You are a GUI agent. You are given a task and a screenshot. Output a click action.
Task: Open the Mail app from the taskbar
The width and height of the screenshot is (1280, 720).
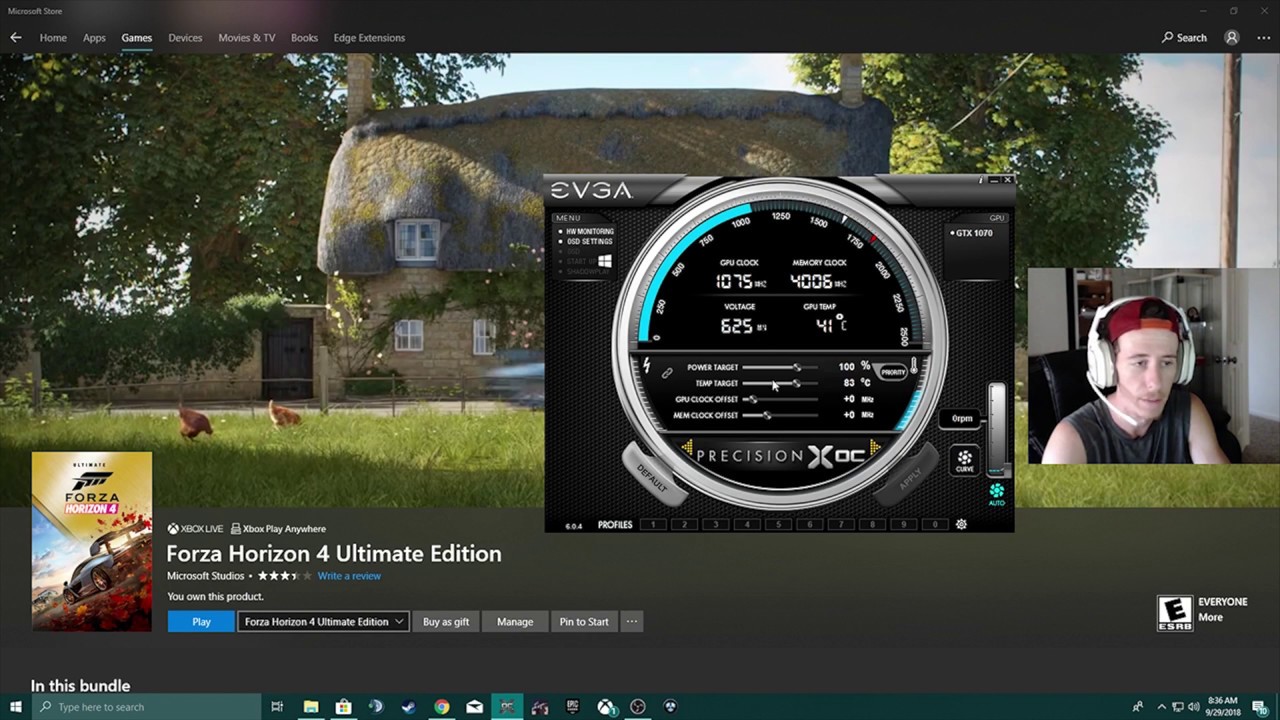474,707
